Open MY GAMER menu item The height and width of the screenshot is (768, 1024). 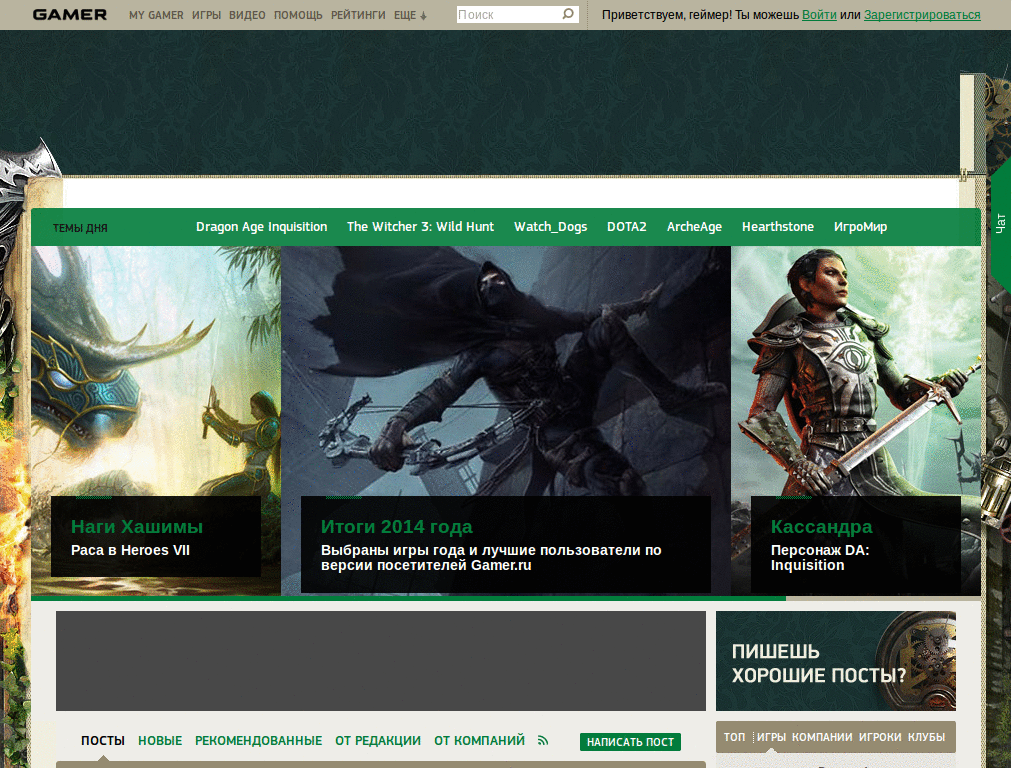click(x=156, y=15)
